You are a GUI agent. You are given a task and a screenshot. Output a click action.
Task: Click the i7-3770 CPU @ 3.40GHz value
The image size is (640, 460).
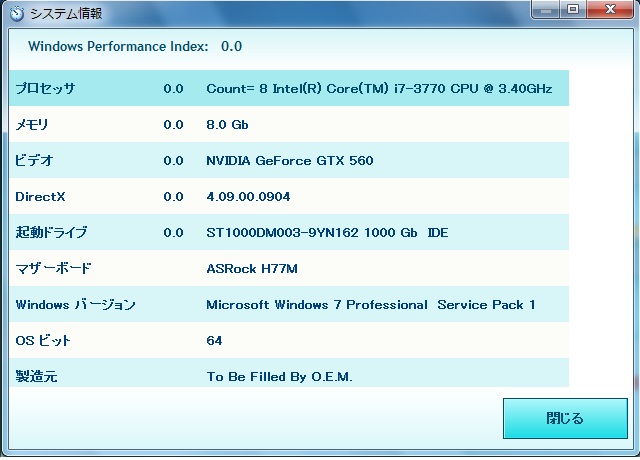(473, 89)
